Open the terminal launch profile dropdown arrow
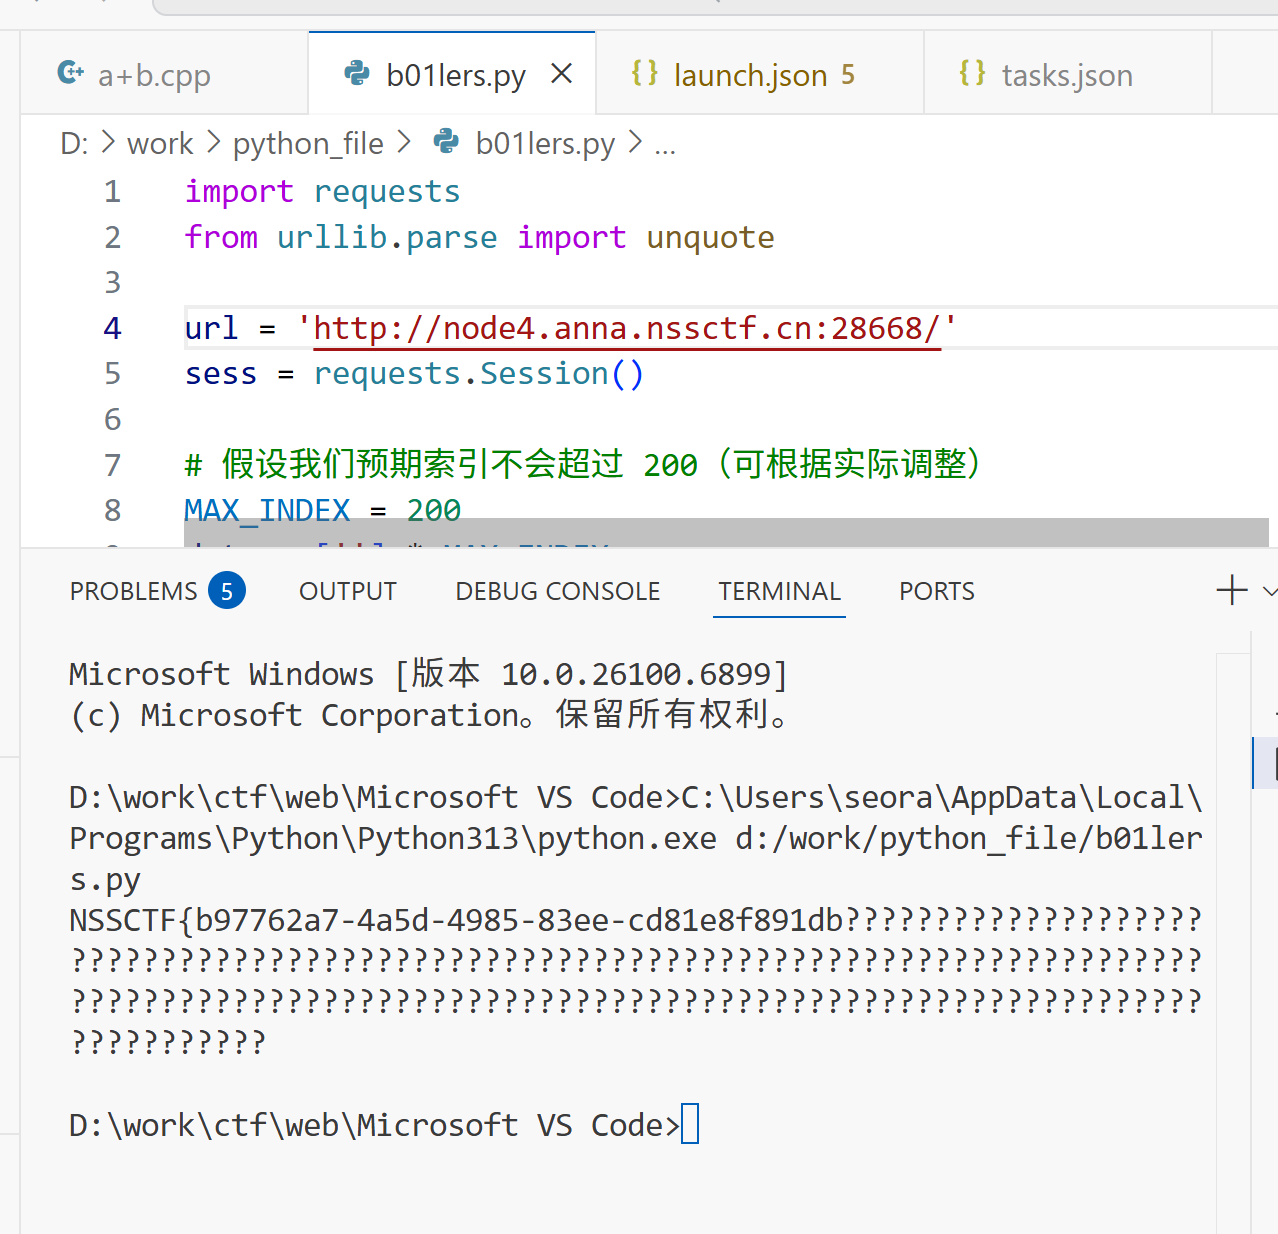 pyautogui.click(x=1270, y=591)
